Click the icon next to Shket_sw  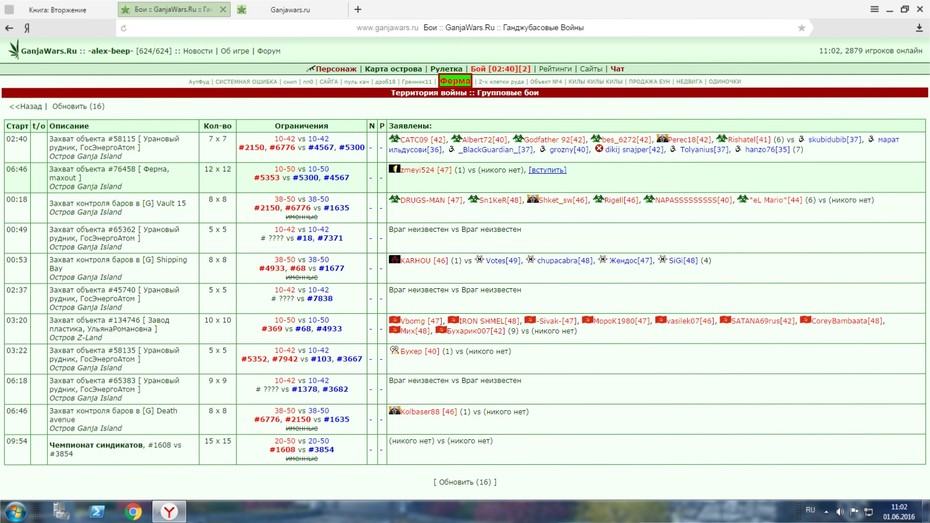click(x=533, y=199)
